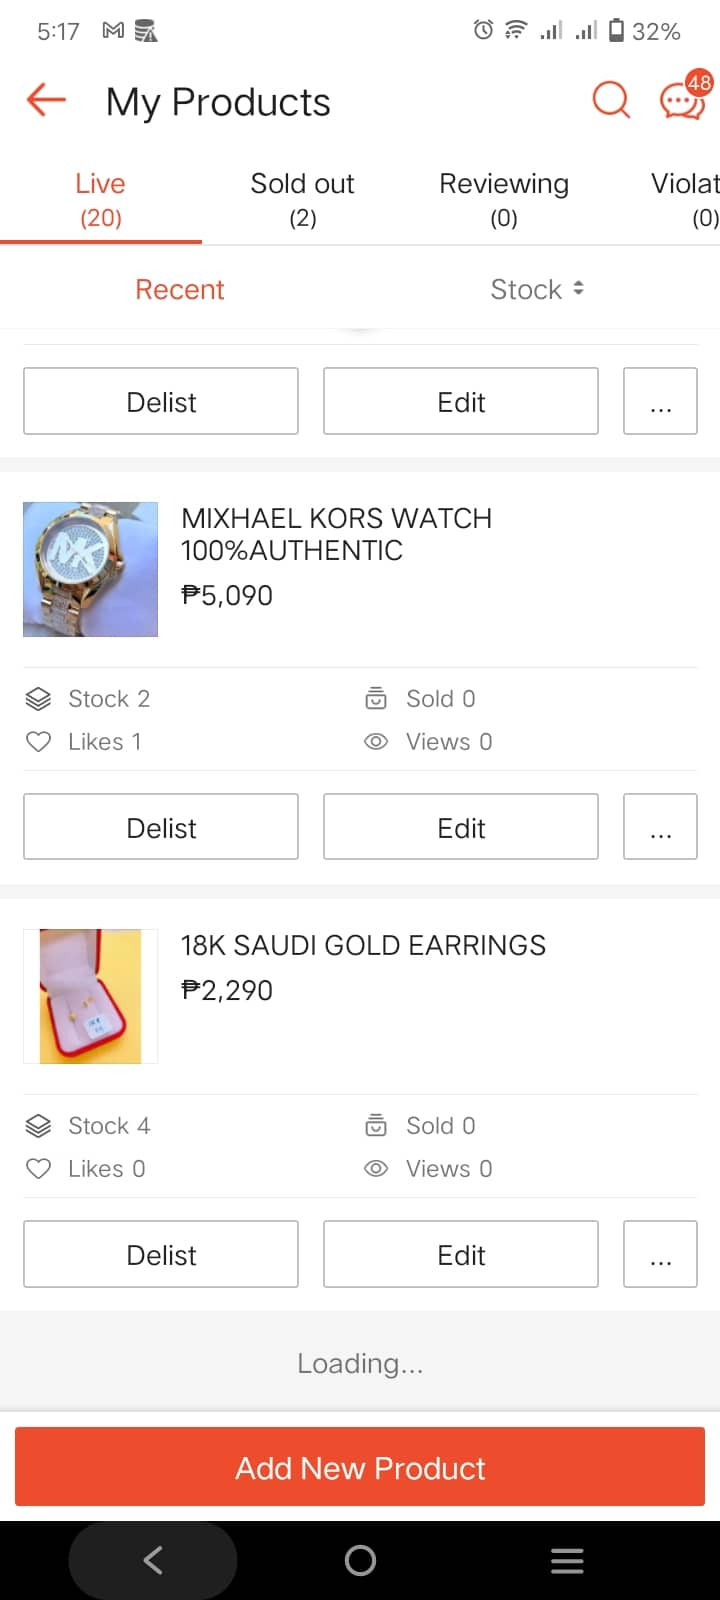
Task: Delist the Michael Kors watch
Action: (161, 827)
